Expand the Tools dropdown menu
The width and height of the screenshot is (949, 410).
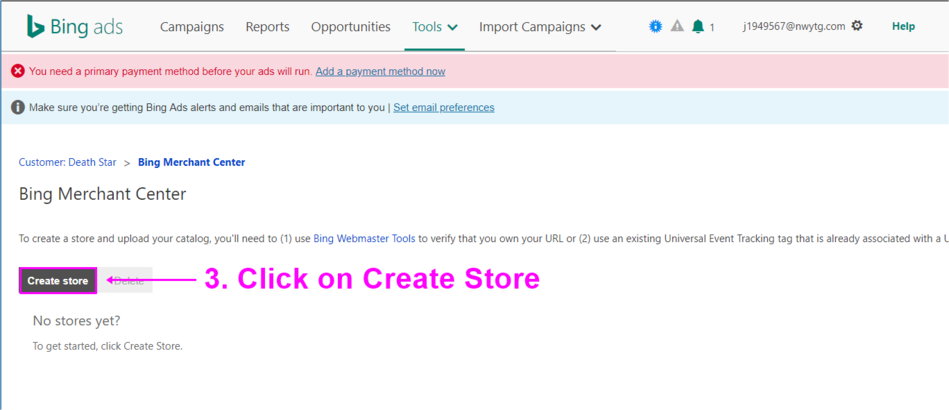pyautogui.click(x=435, y=27)
